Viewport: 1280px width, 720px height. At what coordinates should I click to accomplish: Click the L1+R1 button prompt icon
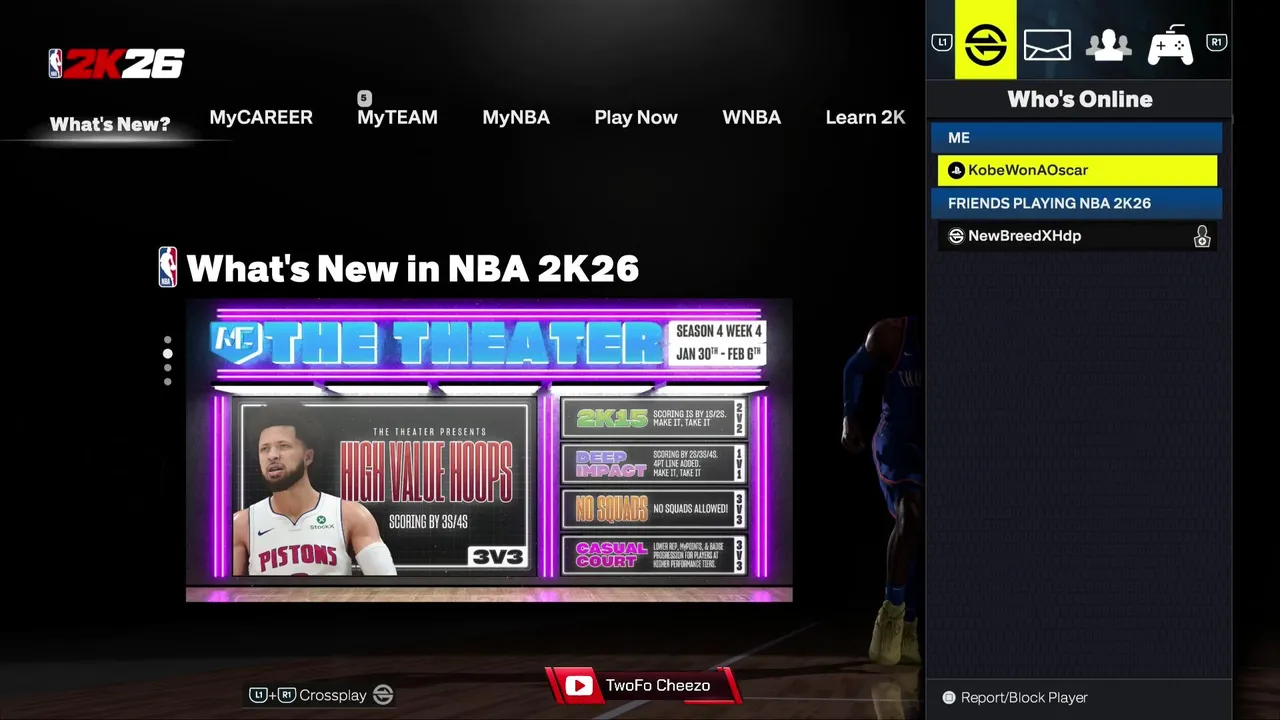pos(272,695)
